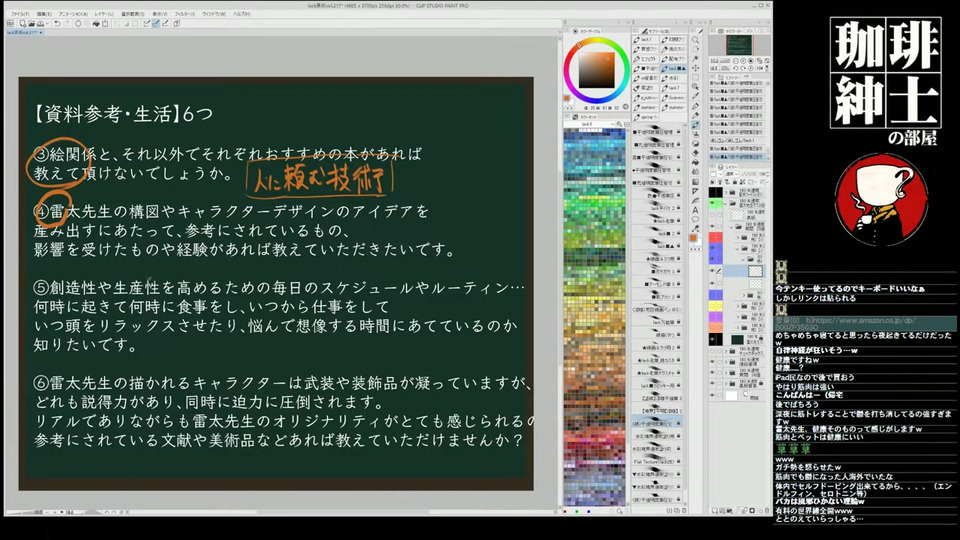Click the Redo arrow in command bar

[65, 23]
